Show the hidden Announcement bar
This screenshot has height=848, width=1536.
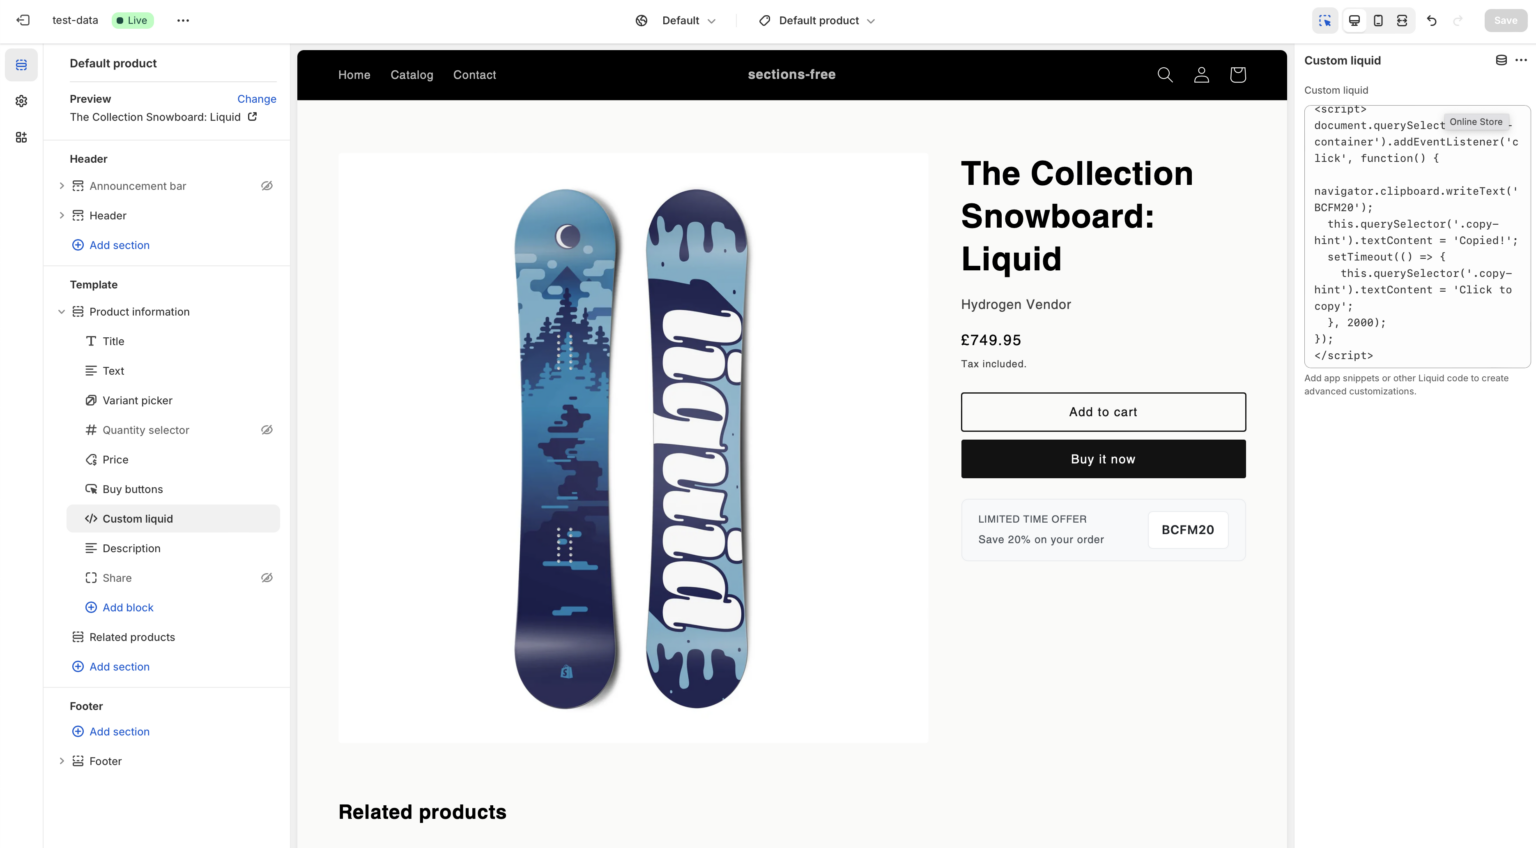tap(266, 185)
